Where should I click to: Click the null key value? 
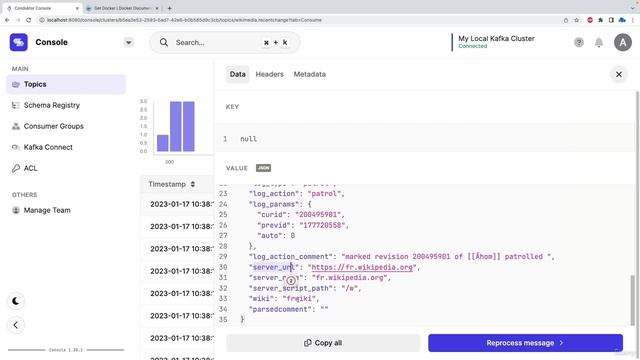tap(249, 139)
